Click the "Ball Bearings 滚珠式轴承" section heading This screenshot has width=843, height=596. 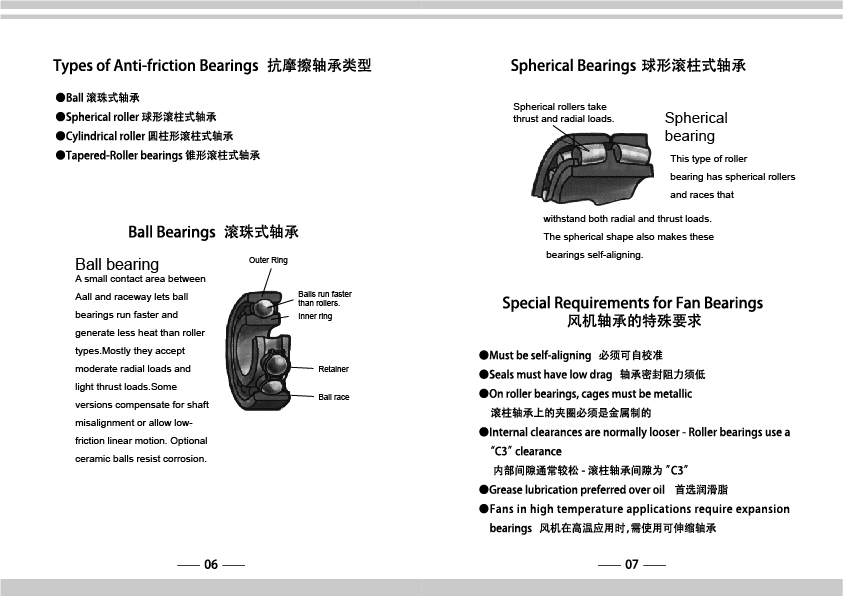[213, 232]
